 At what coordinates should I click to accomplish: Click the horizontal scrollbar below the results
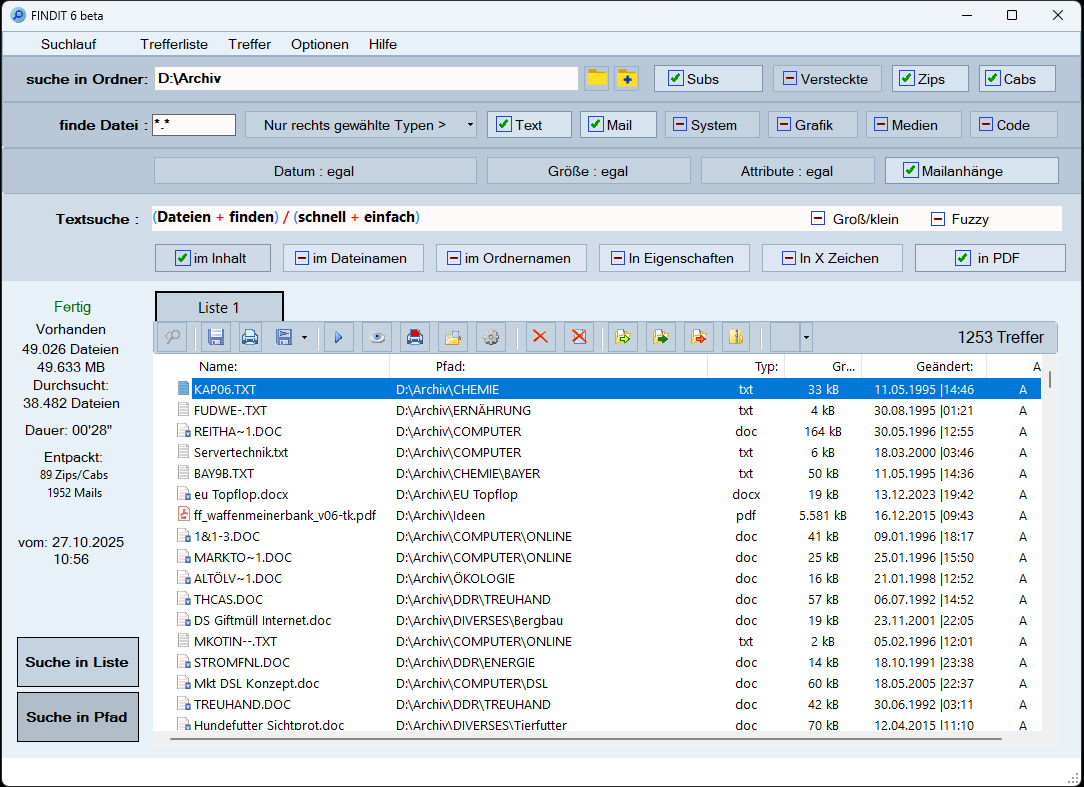[585, 739]
